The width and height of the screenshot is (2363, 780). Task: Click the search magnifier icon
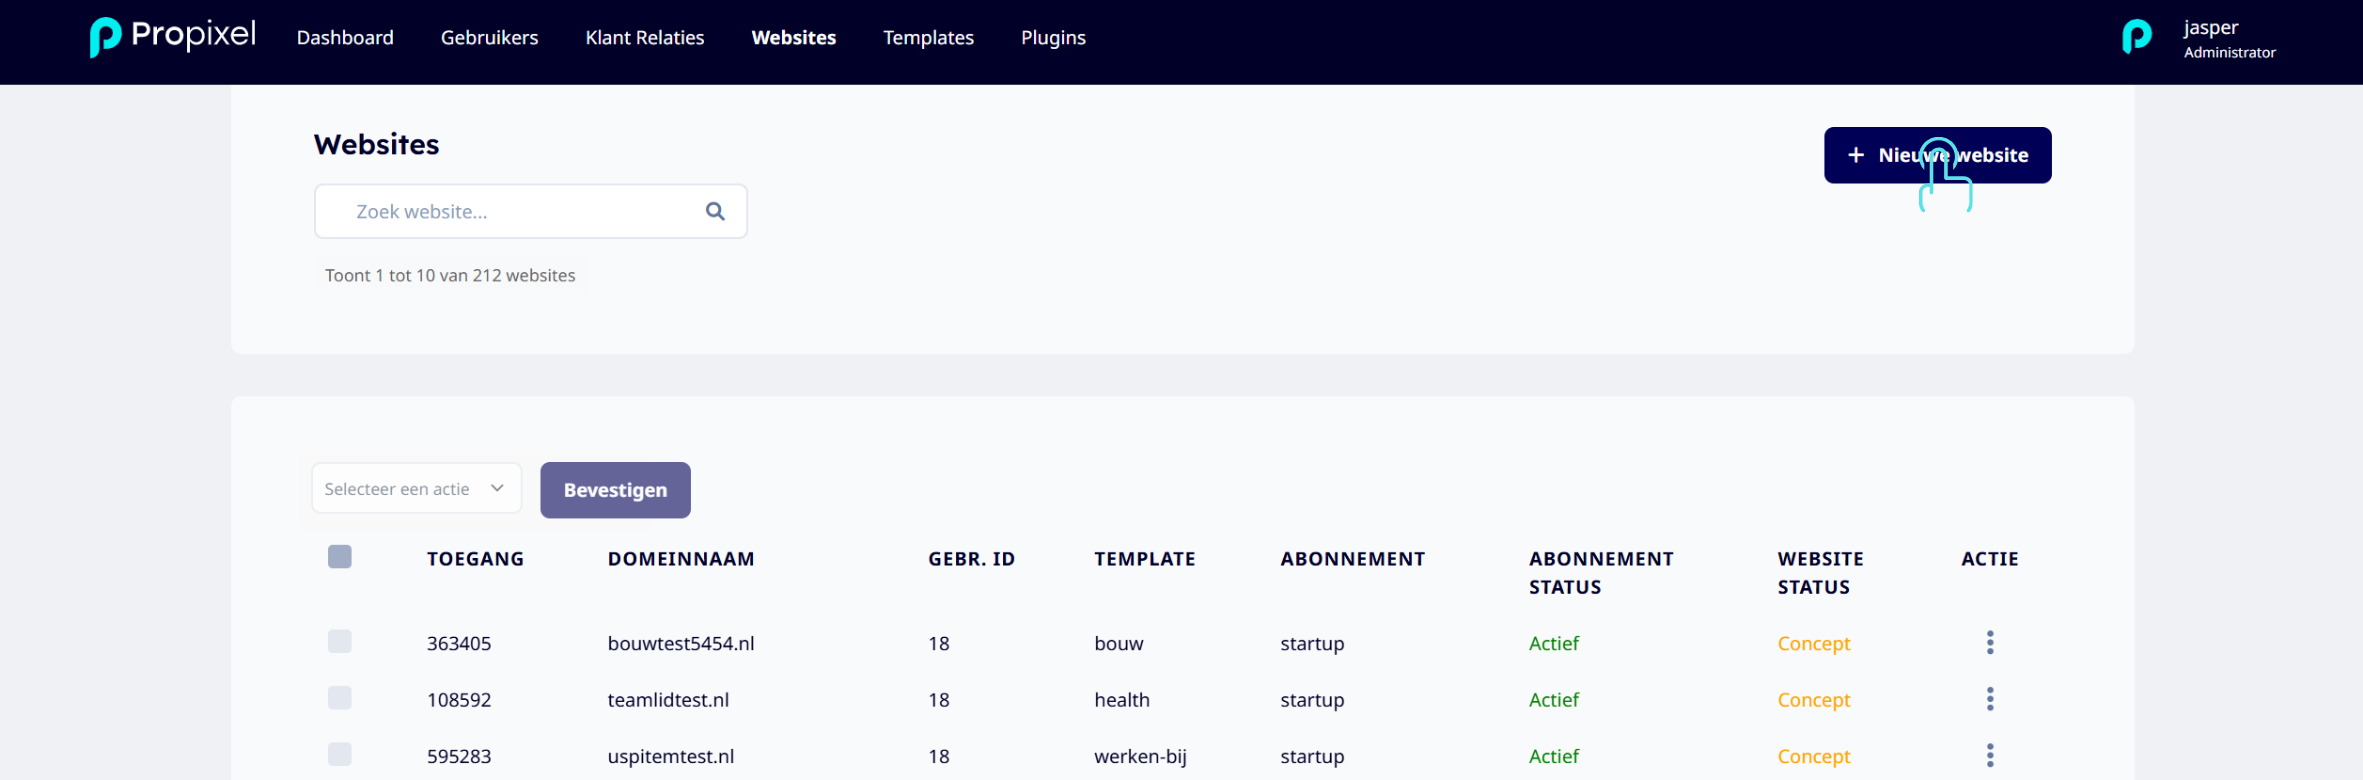click(715, 211)
